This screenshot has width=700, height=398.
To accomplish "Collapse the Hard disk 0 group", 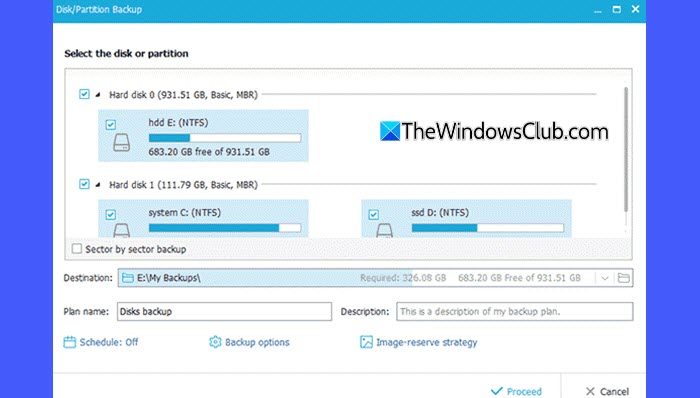I will 98,95.
